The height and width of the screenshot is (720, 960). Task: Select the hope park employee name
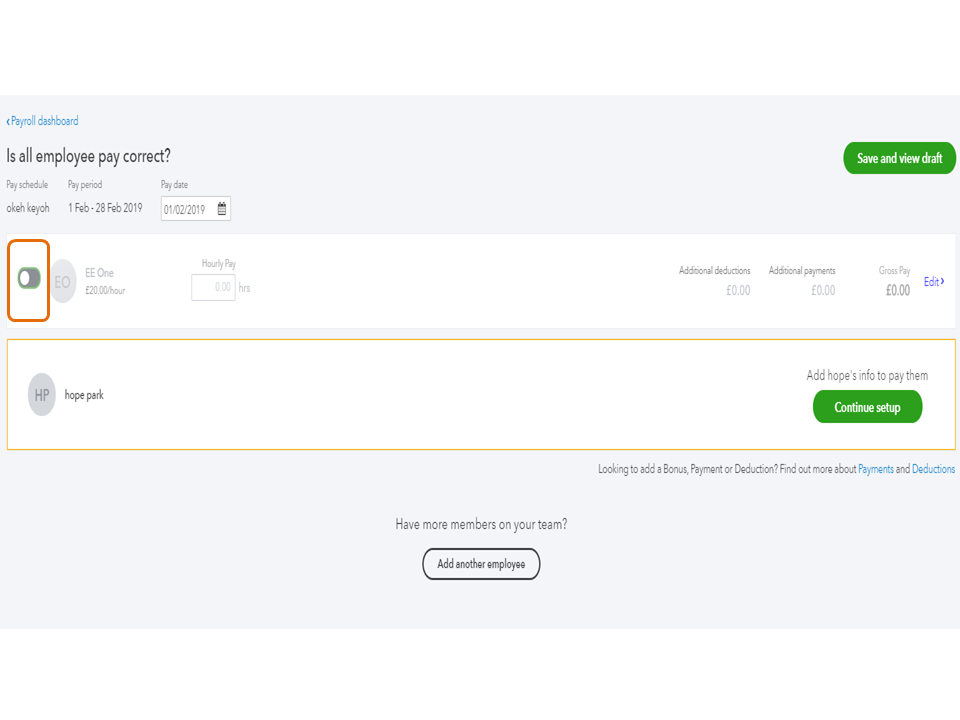pyautogui.click(x=84, y=395)
